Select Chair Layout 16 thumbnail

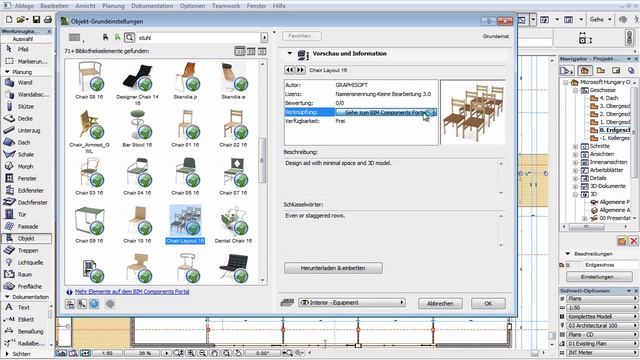(185, 224)
